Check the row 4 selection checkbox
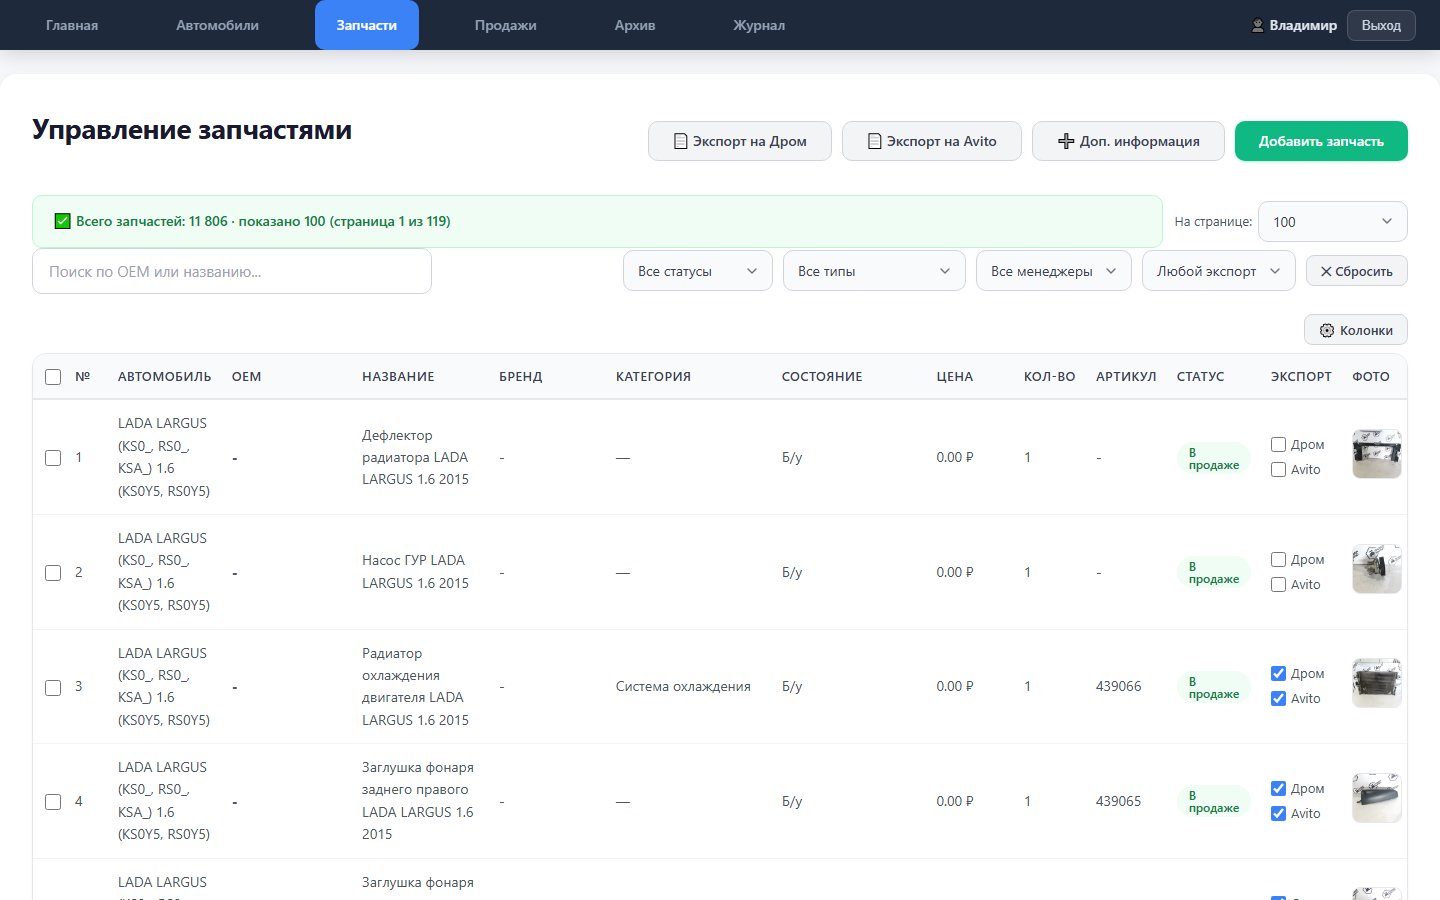Viewport: 1440px width, 900px height. [53, 802]
